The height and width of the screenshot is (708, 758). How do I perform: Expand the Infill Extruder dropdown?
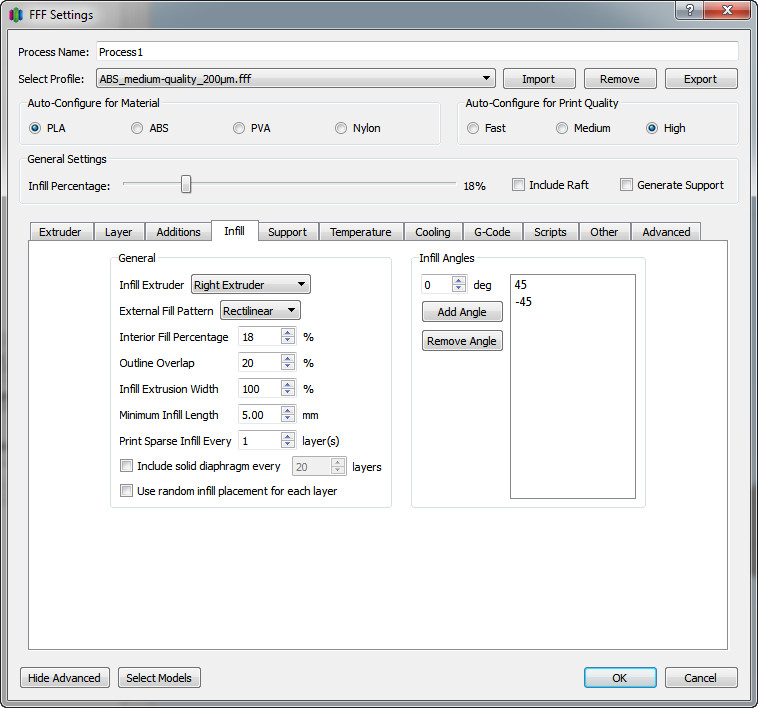point(251,285)
